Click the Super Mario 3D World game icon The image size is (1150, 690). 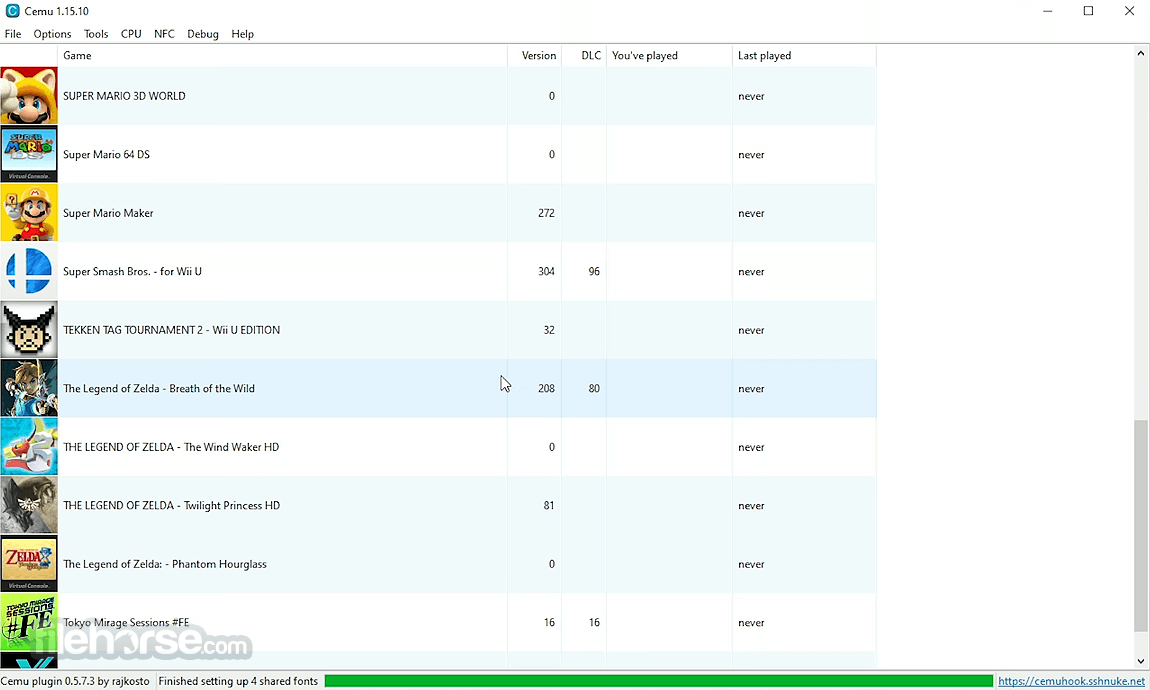(29, 96)
